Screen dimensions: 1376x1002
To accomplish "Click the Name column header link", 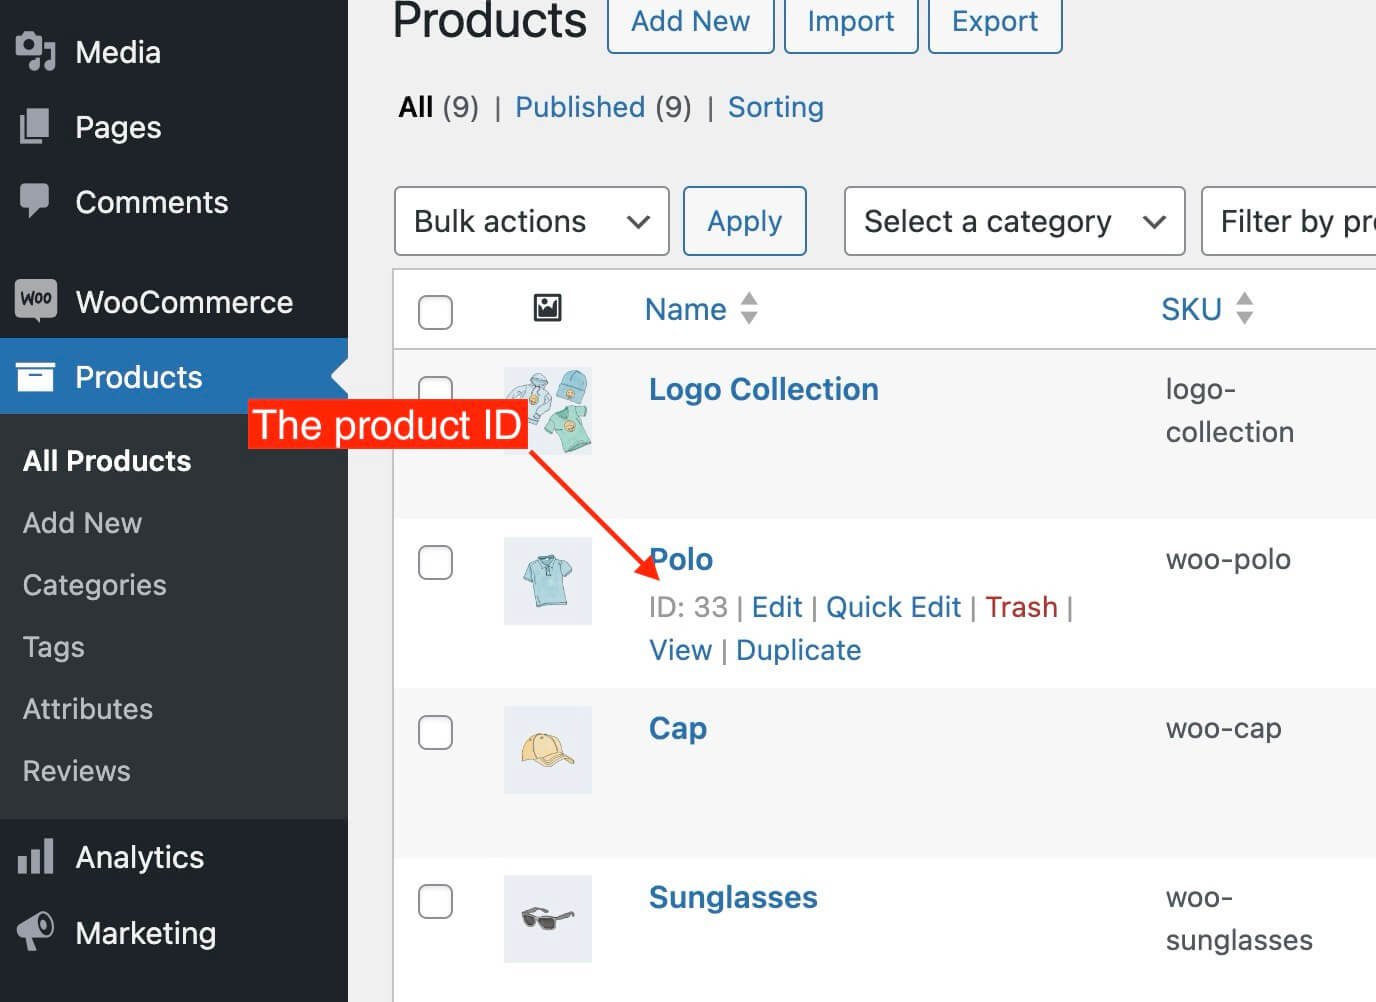I will 686,309.
